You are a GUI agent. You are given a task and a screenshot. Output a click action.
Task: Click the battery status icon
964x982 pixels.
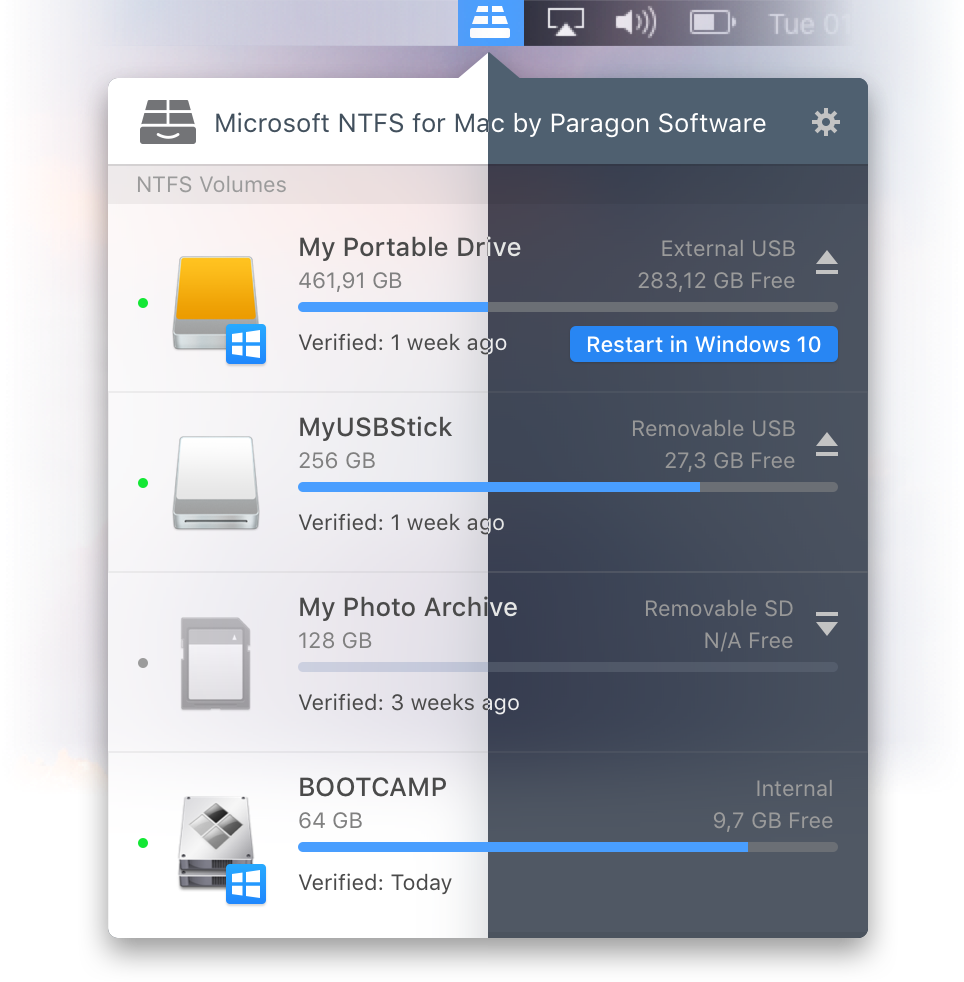tap(711, 22)
